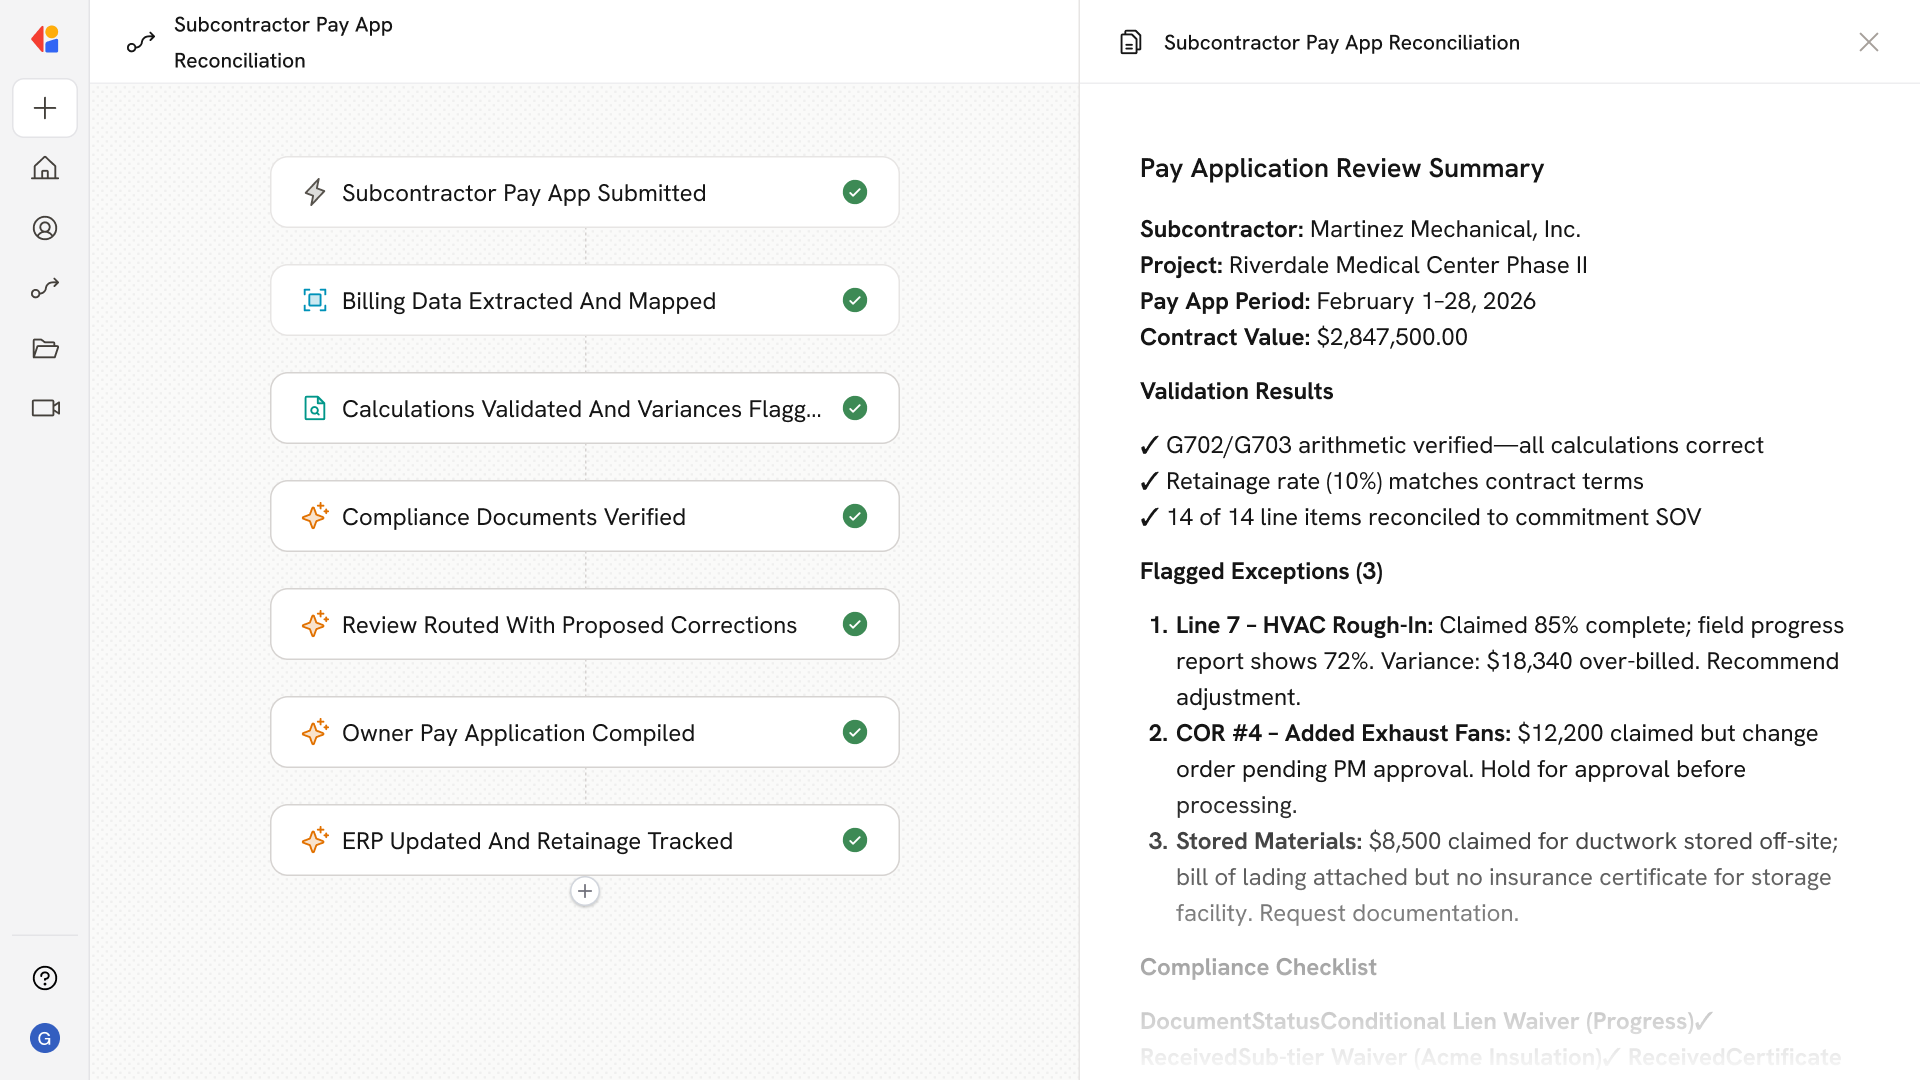Open the Billing Data Extracted And Mapped step
The height and width of the screenshot is (1080, 1920).
[528, 300]
